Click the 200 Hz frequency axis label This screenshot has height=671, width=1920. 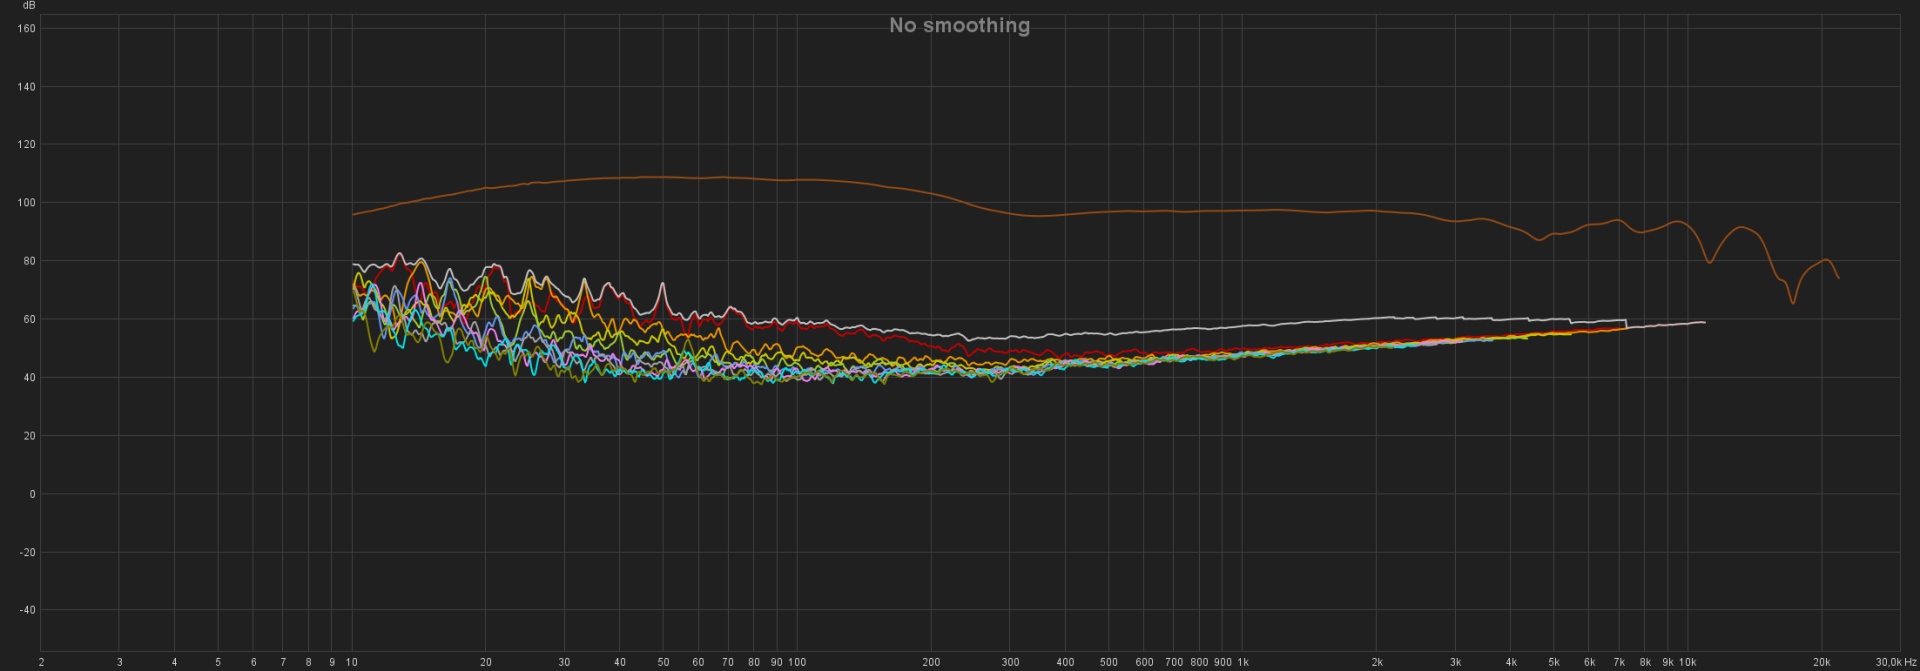tap(931, 662)
